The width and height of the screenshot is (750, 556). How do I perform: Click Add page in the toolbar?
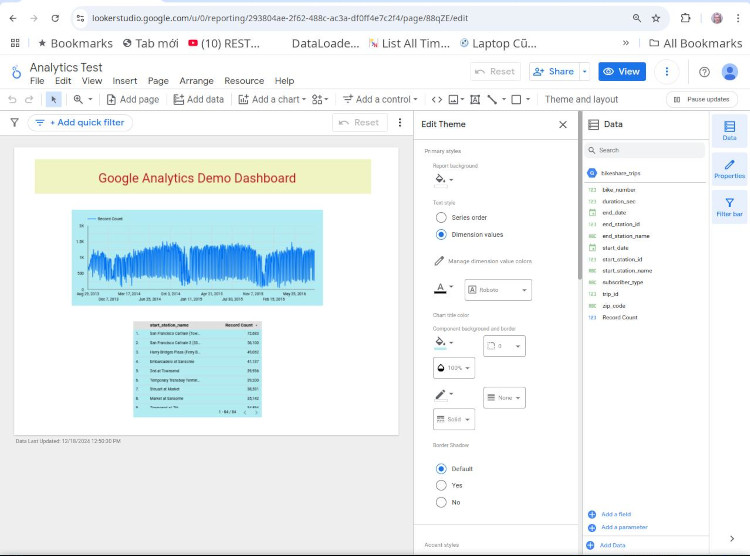132,100
